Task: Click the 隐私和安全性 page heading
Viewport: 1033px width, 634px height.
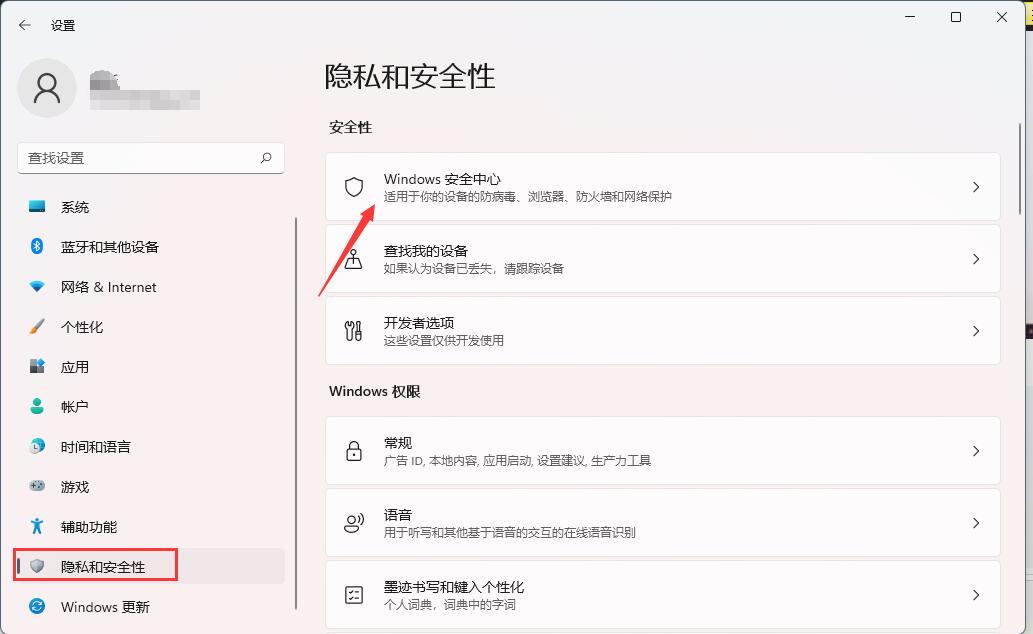Action: pyautogui.click(x=409, y=76)
